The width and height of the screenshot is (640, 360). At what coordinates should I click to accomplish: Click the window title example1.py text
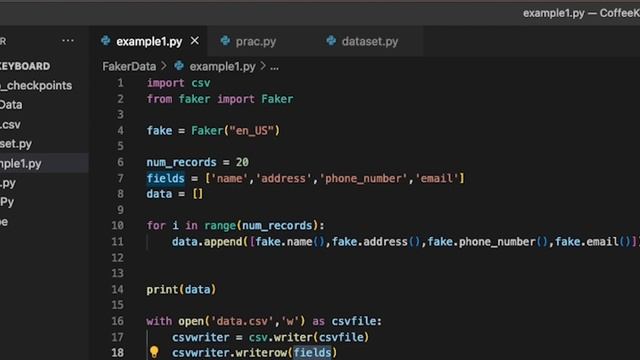coord(553,13)
